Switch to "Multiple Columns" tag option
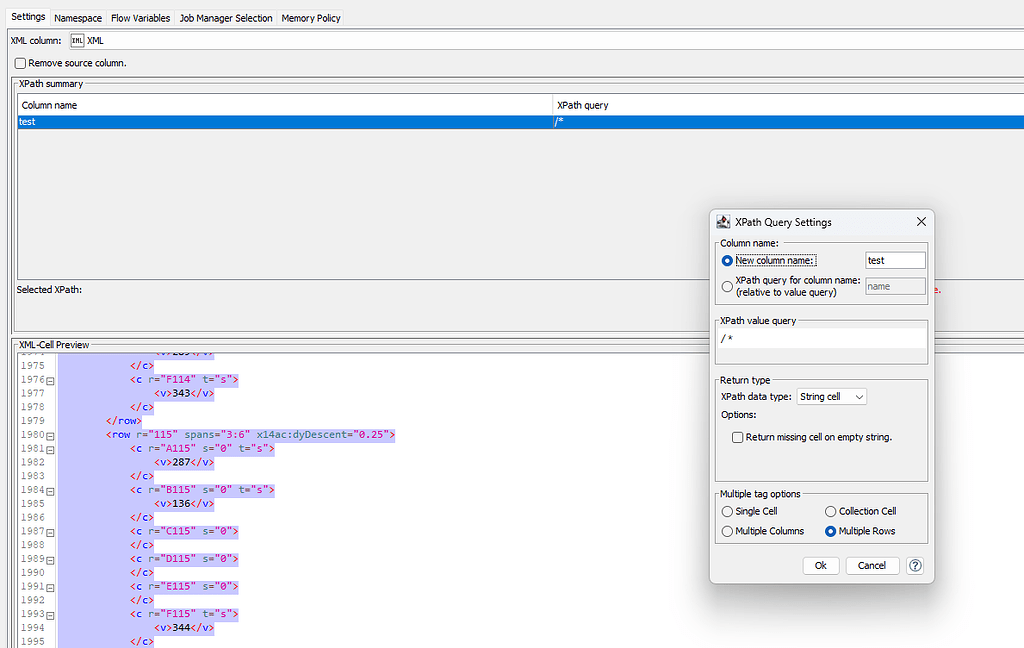Viewport: 1024px width, 648px height. [729, 531]
